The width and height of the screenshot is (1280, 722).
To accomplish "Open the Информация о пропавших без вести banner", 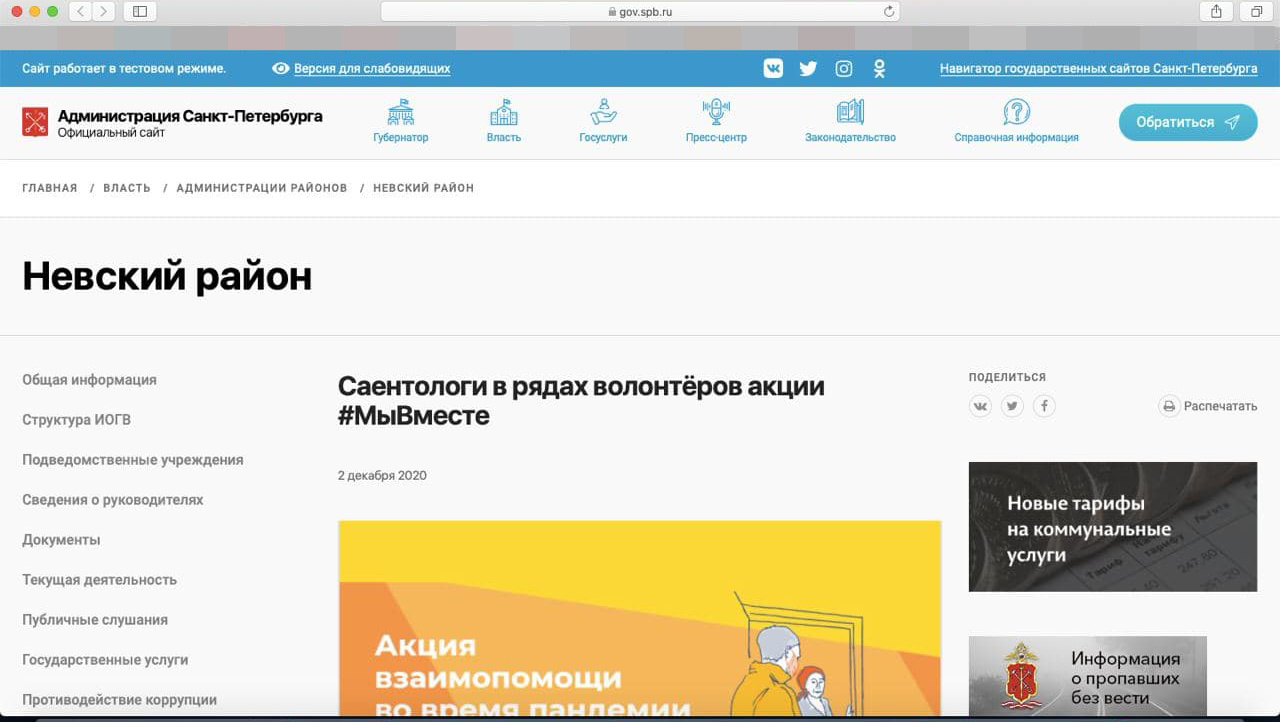I will pos(1088,677).
